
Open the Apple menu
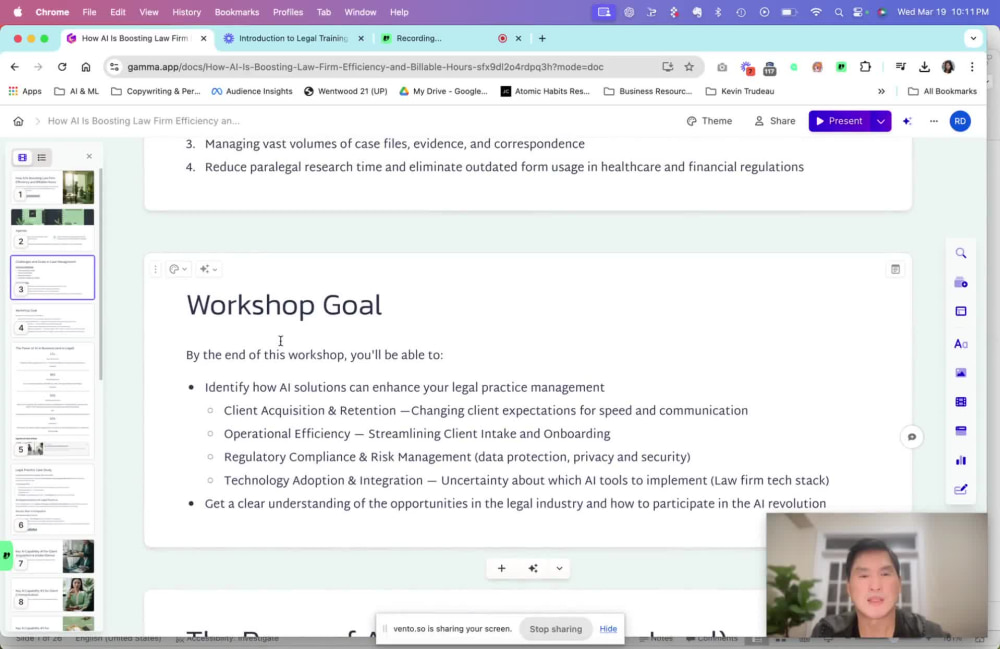pos(18,12)
